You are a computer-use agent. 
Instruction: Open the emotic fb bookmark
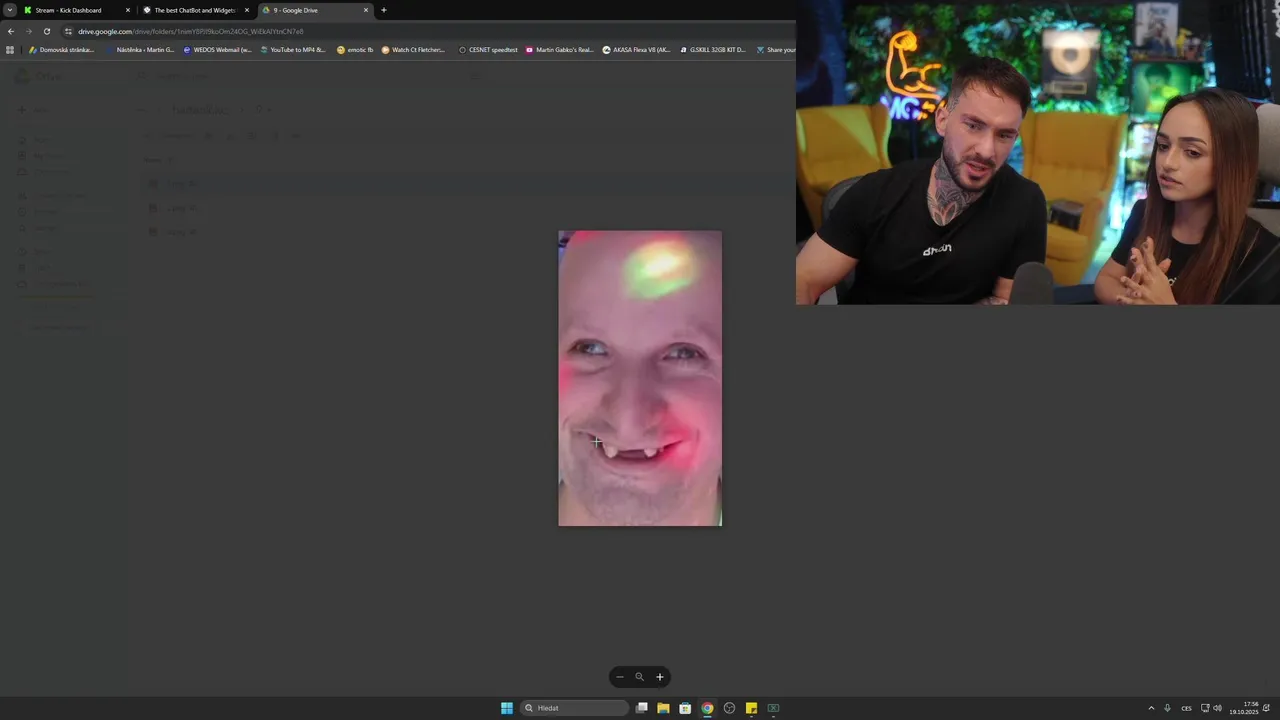click(355, 49)
